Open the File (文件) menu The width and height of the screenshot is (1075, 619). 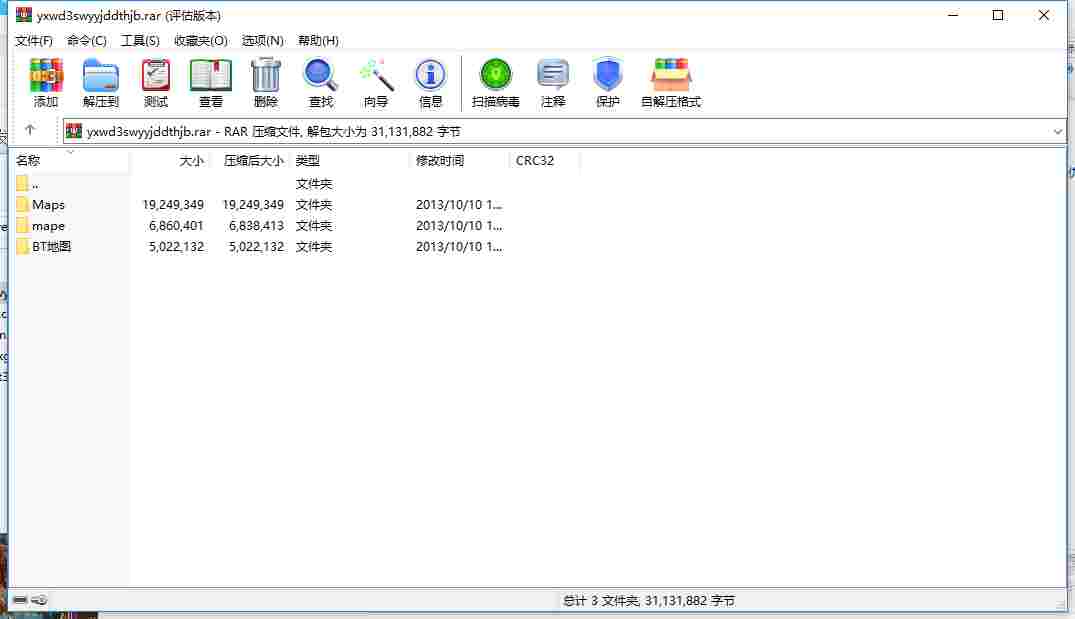pyautogui.click(x=34, y=40)
